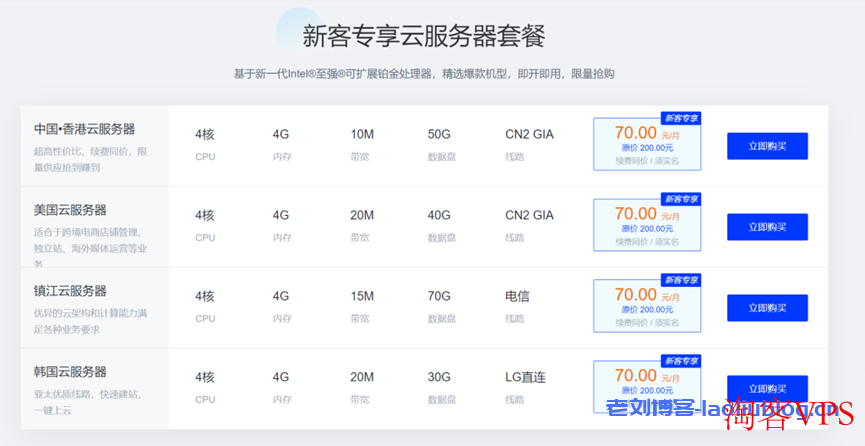Click the 70.00 price in Hong Kong row
Screen dimensions: 865x446
click(x=635, y=132)
